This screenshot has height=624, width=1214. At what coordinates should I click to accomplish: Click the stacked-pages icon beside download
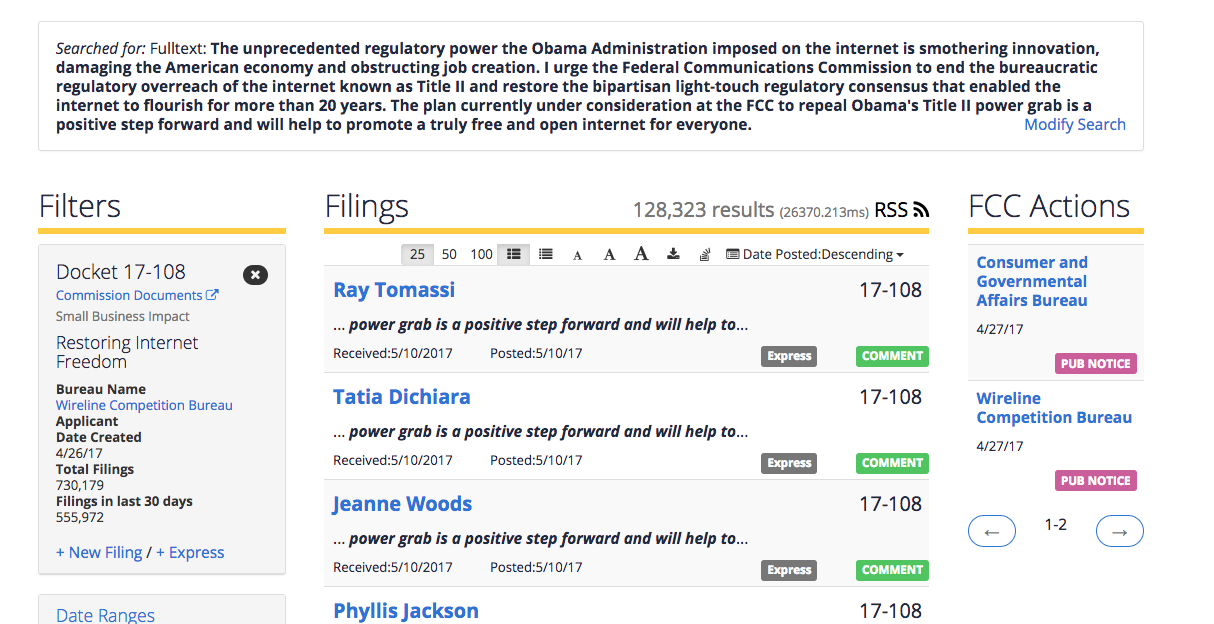point(704,254)
